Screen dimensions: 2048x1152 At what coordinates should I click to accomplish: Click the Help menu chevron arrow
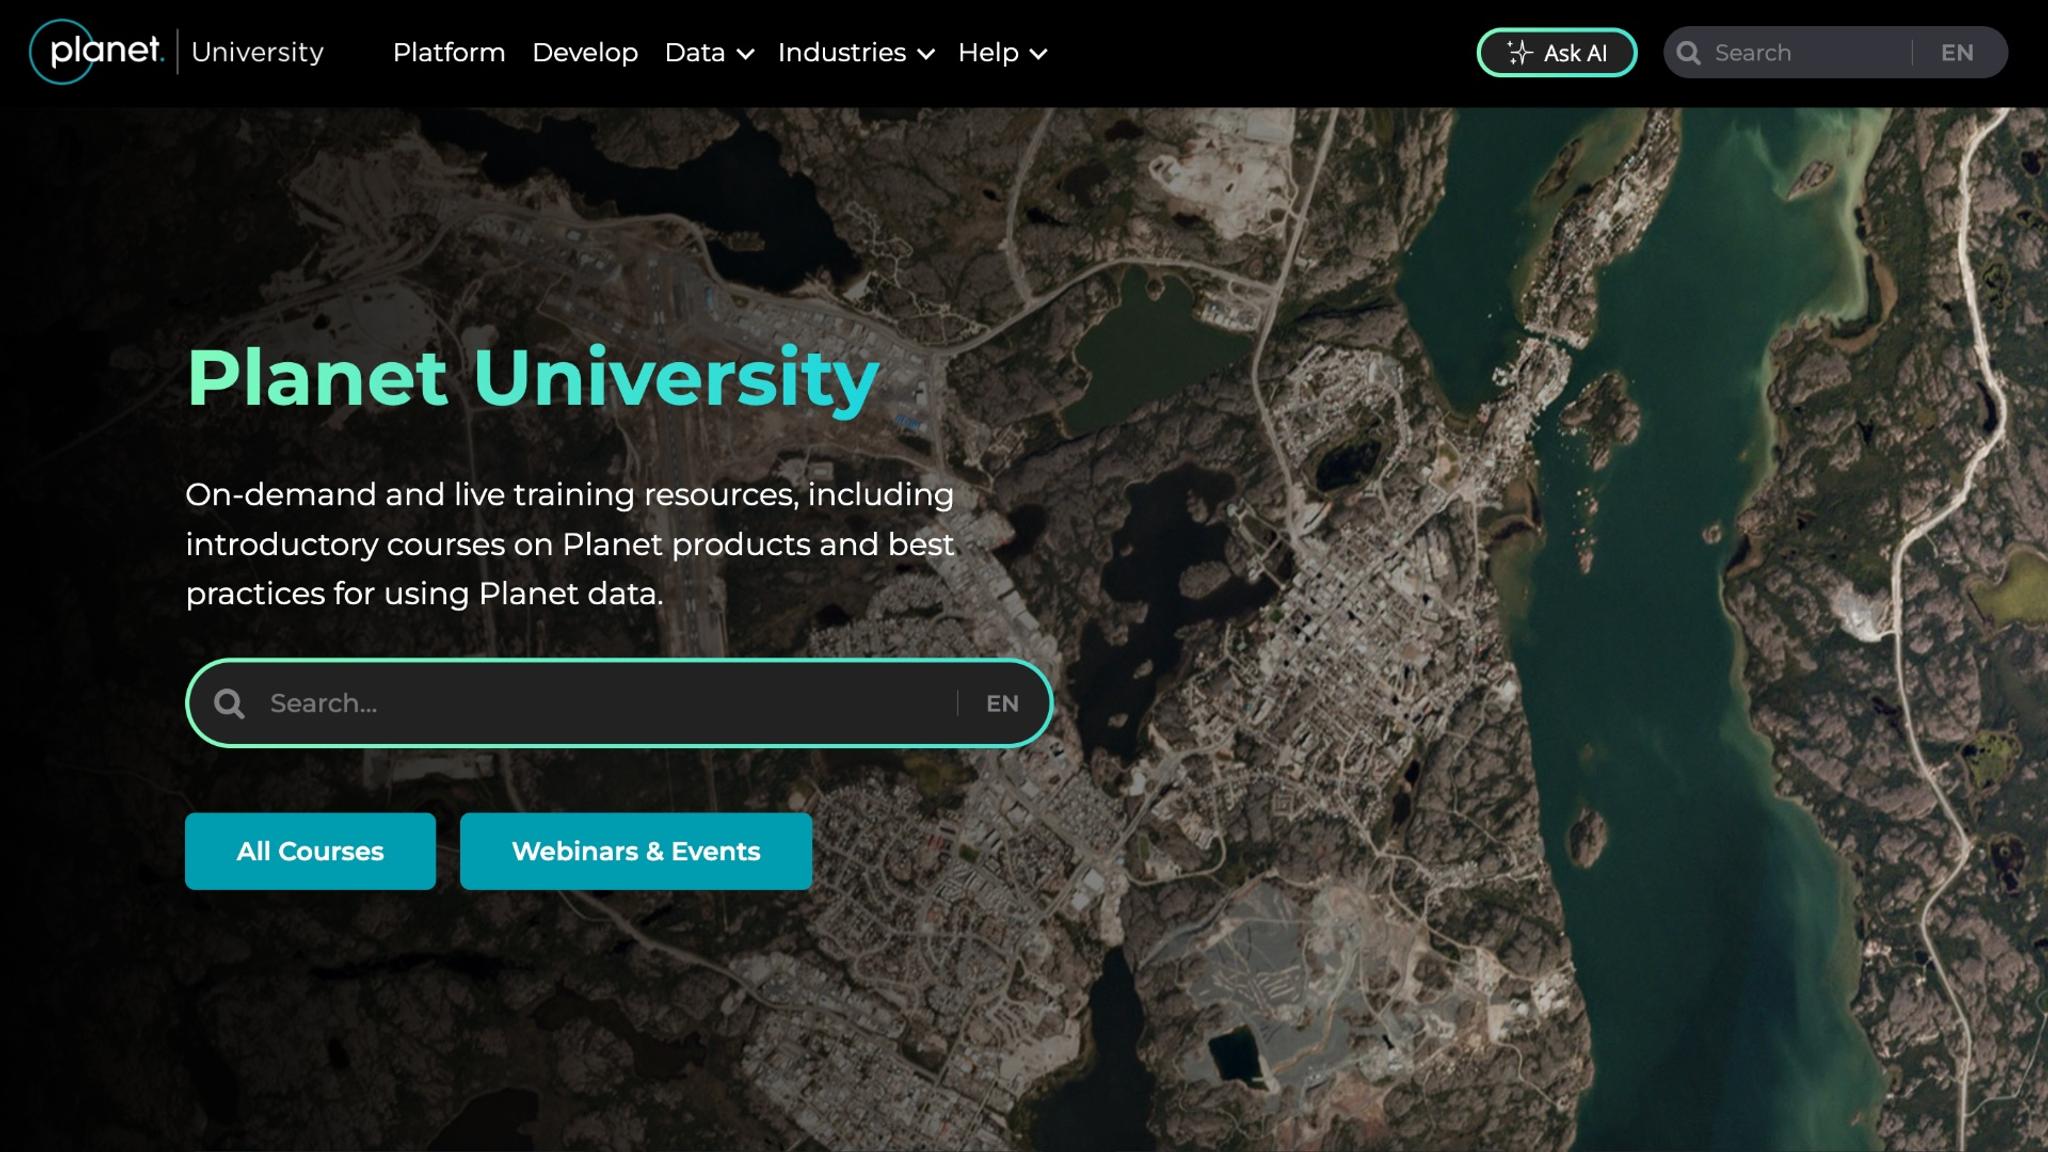click(1038, 54)
